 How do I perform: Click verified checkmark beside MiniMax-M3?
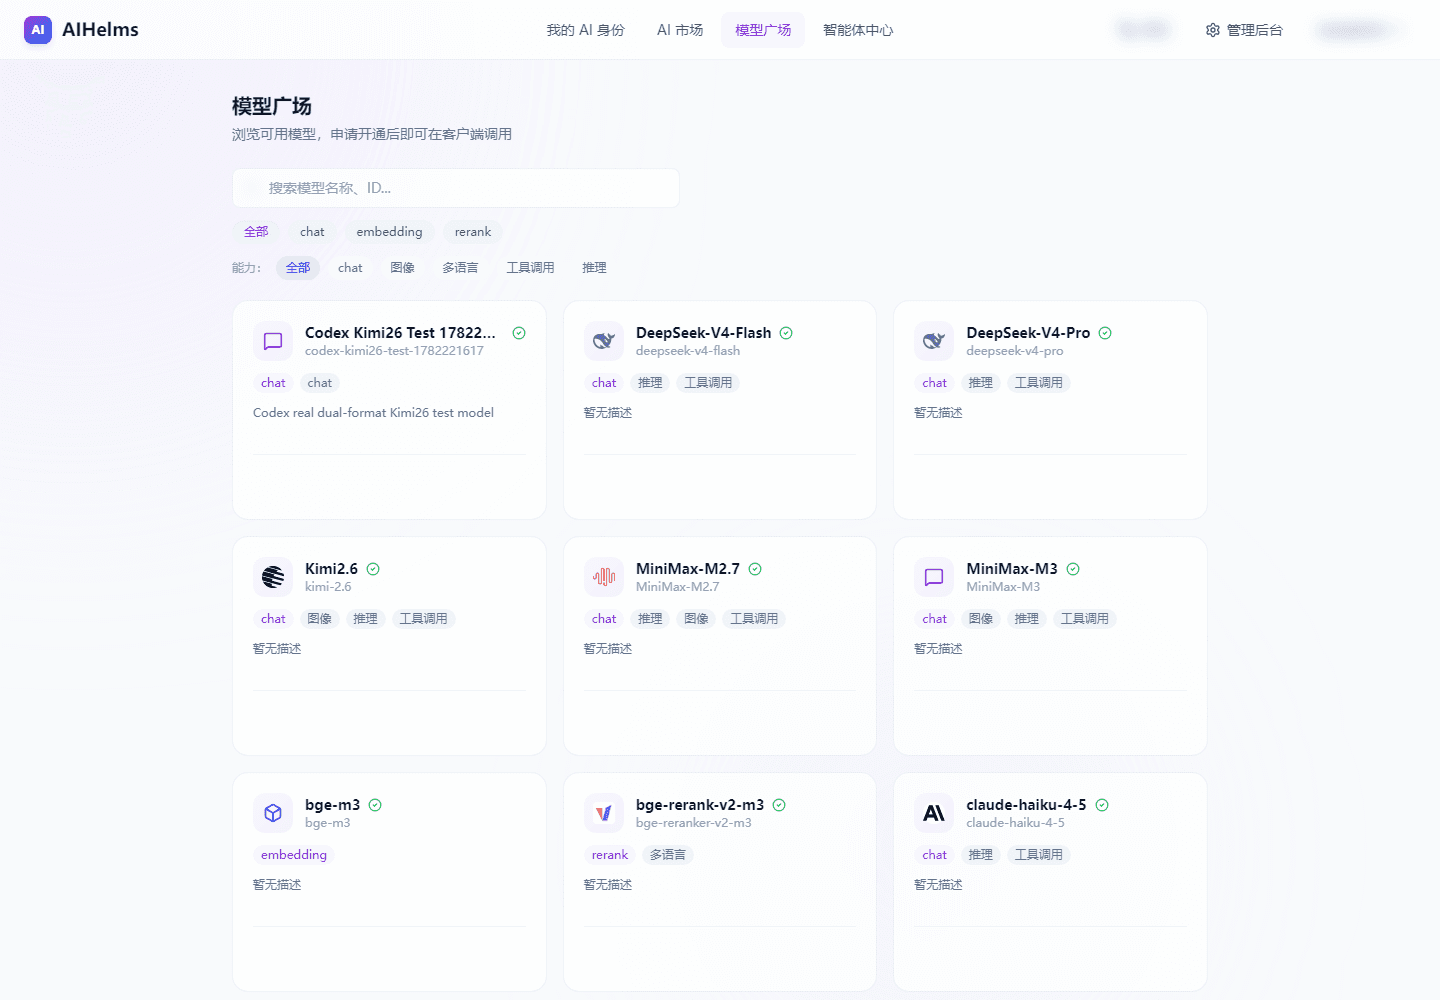[1073, 569]
